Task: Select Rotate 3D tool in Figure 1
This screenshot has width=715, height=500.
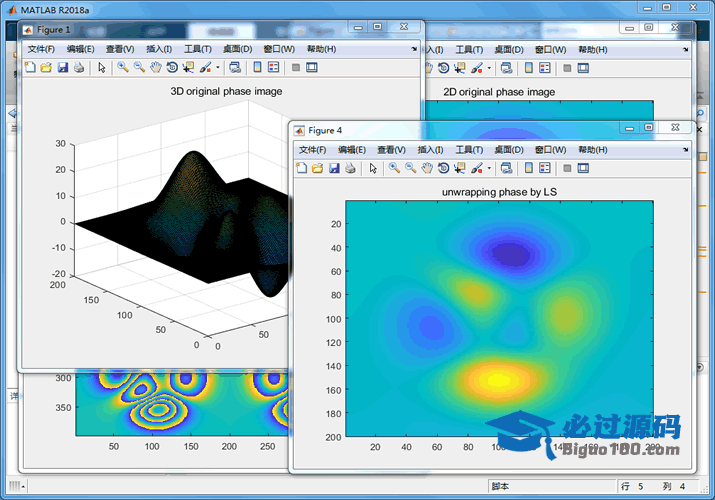Action: coord(172,68)
